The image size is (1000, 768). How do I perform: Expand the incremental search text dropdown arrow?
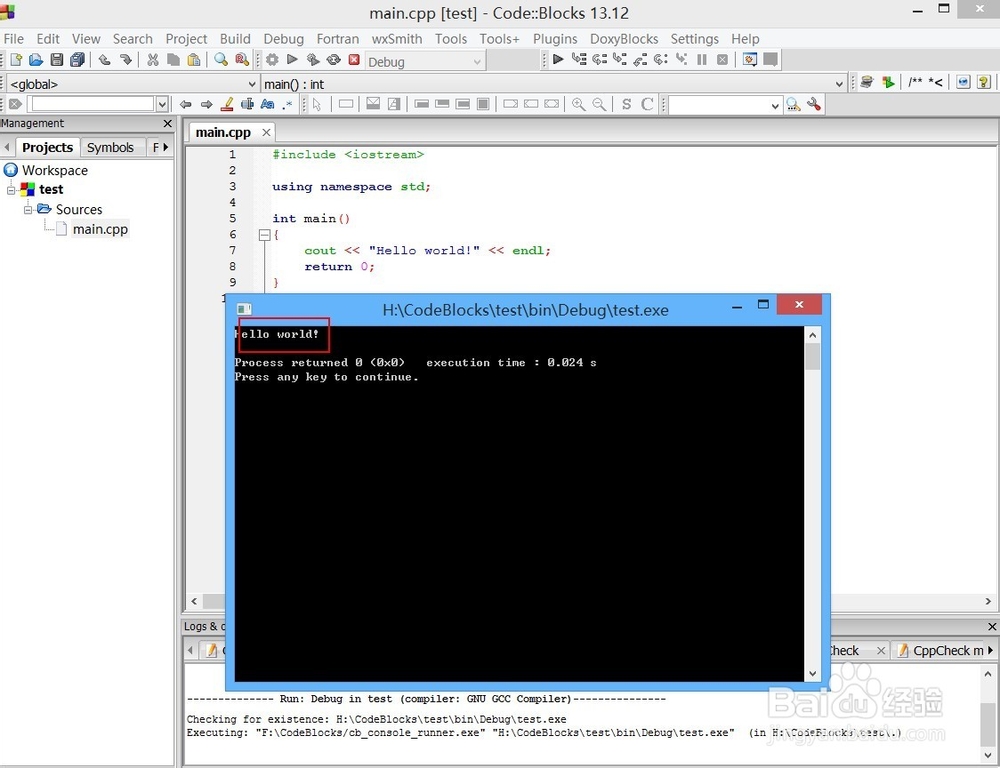click(x=162, y=104)
